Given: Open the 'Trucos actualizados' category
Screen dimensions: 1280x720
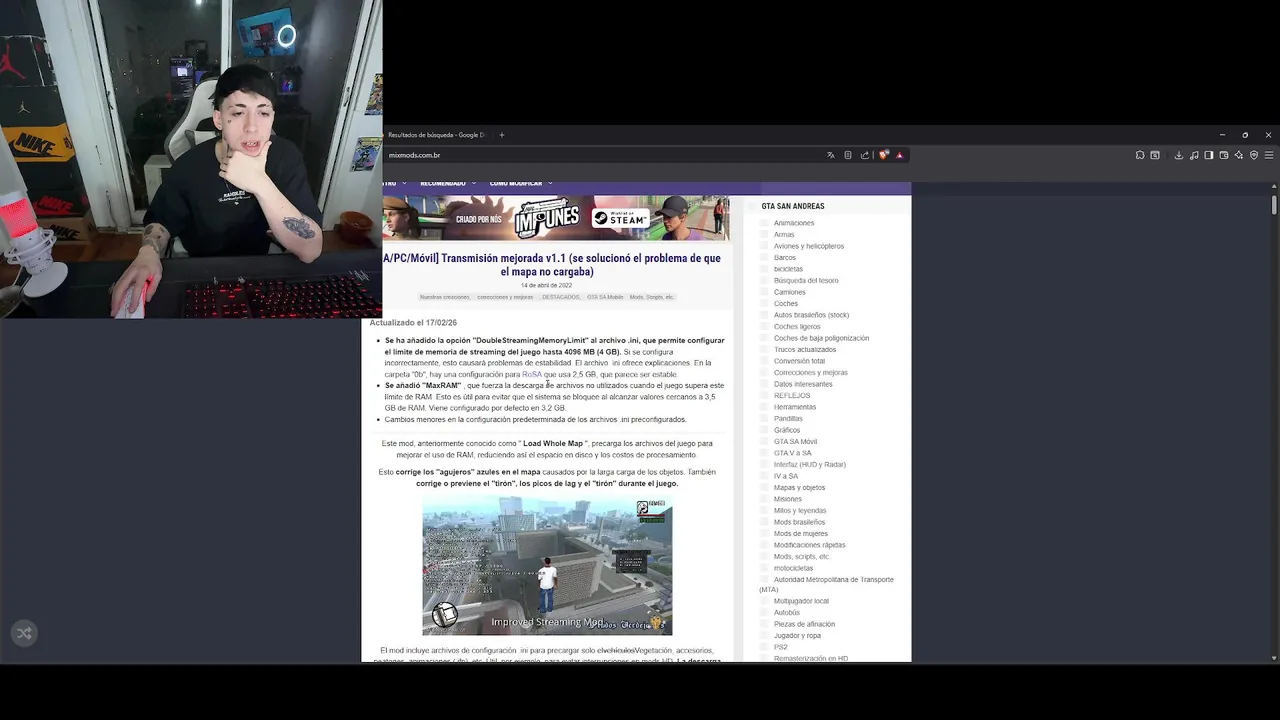Looking at the screenshot, I should (x=805, y=350).
